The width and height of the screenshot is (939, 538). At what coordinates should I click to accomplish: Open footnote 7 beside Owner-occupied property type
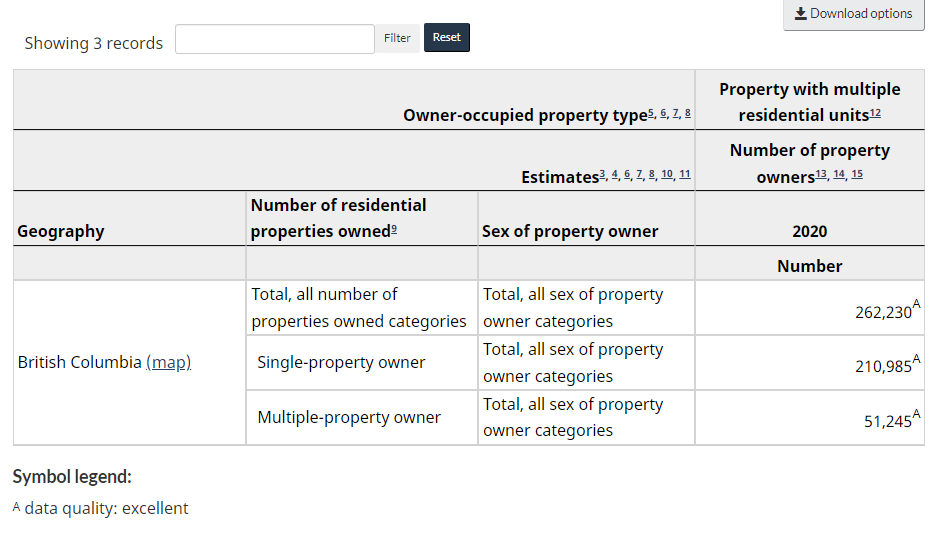tap(676, 113)
